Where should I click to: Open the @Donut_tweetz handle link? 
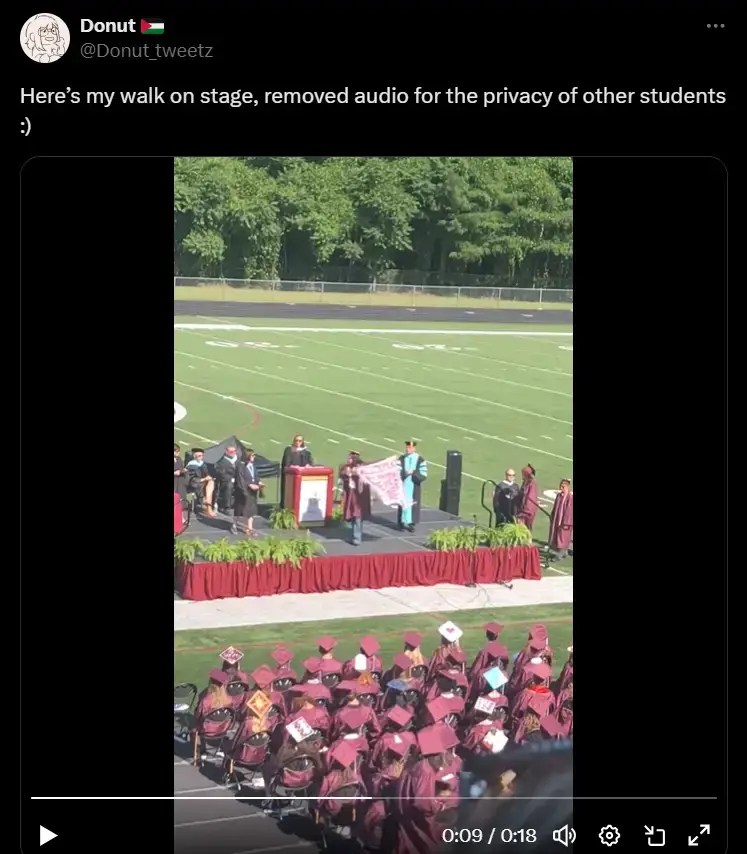(x=146, y=51)
